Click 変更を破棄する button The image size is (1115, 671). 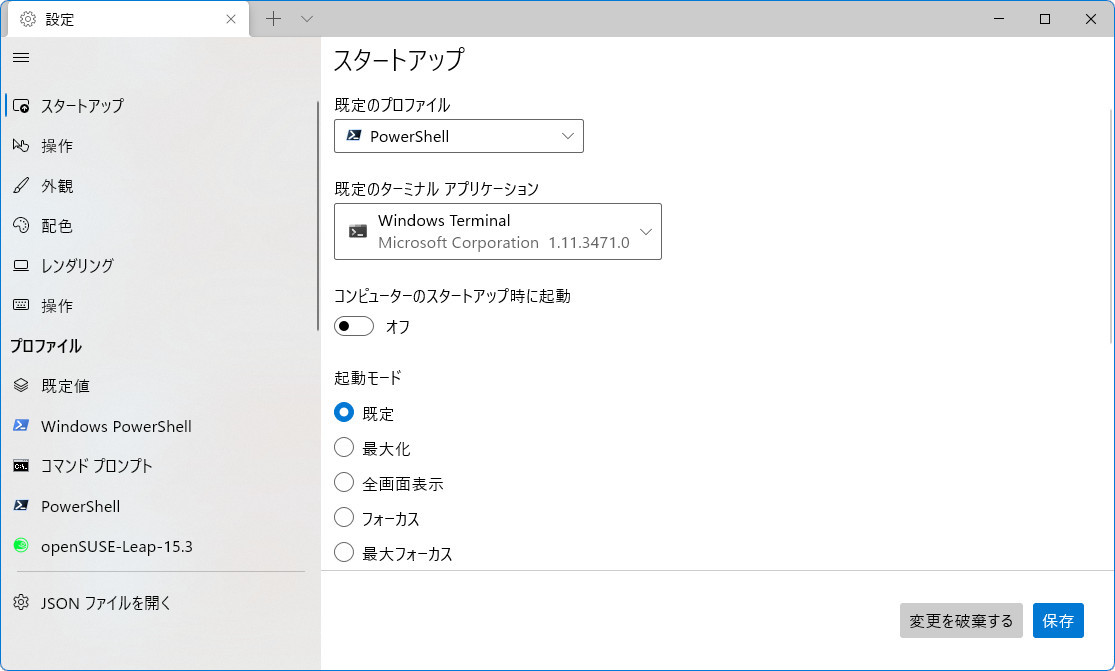pyautogui.click(x=961, y=621)
